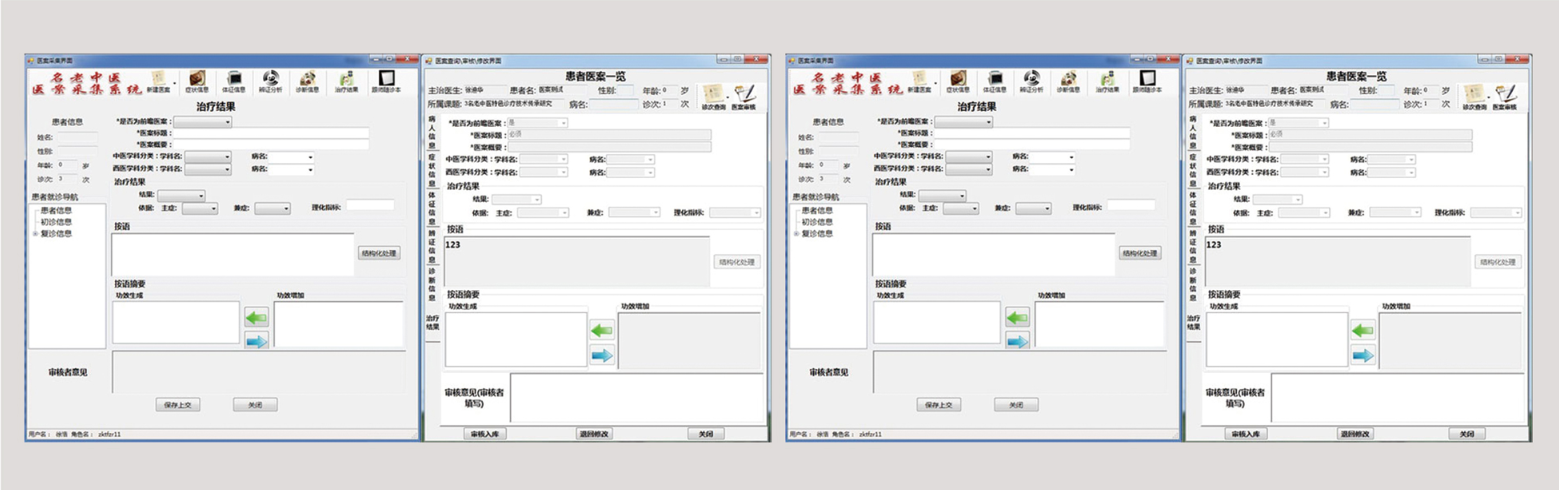Click 新建医案 icon in leftmost window toolbar

tap(160, 80)
